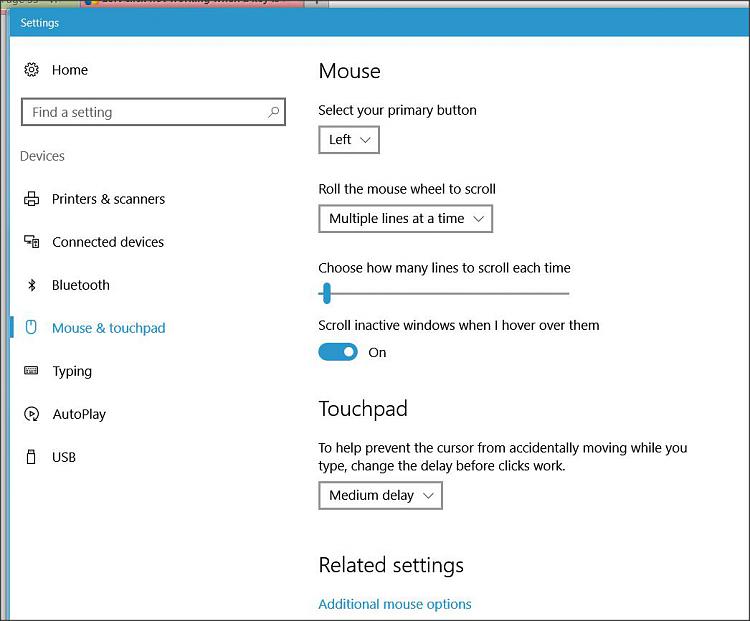The height and width of the screenshot is (621, 750).
Task: Open USB settings page
Action: coord(64,457)
